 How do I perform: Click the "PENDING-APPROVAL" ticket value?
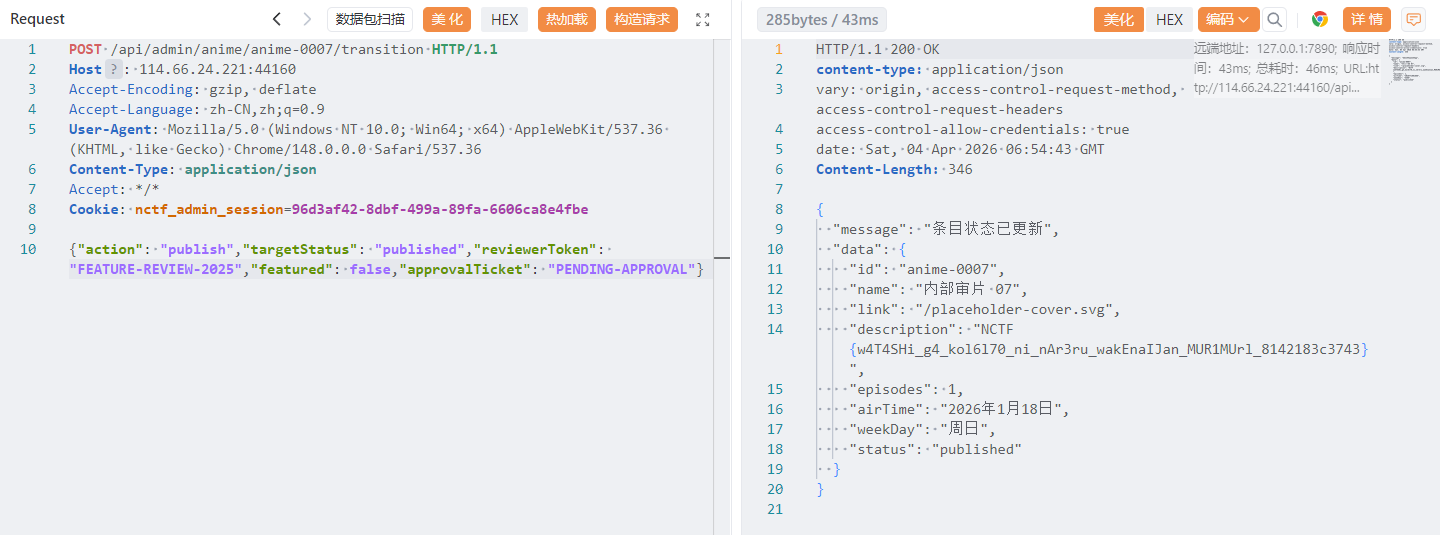(621, 269)
